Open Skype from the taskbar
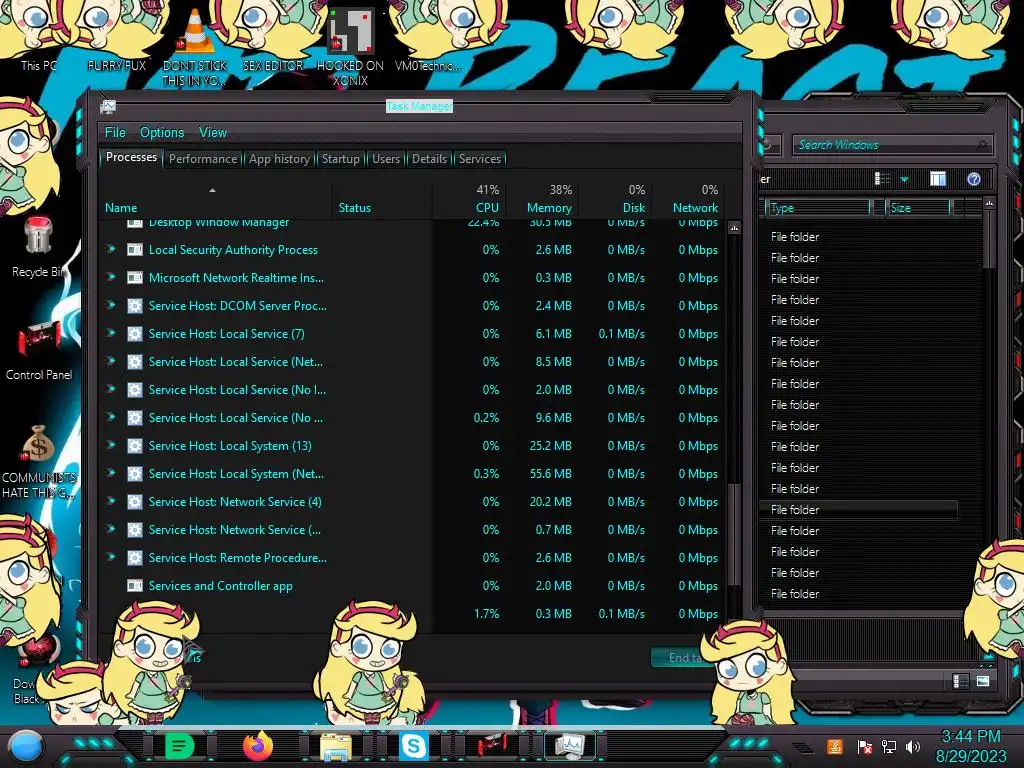The width and height of the screenshot is (1024, 768). coord(413,746)
